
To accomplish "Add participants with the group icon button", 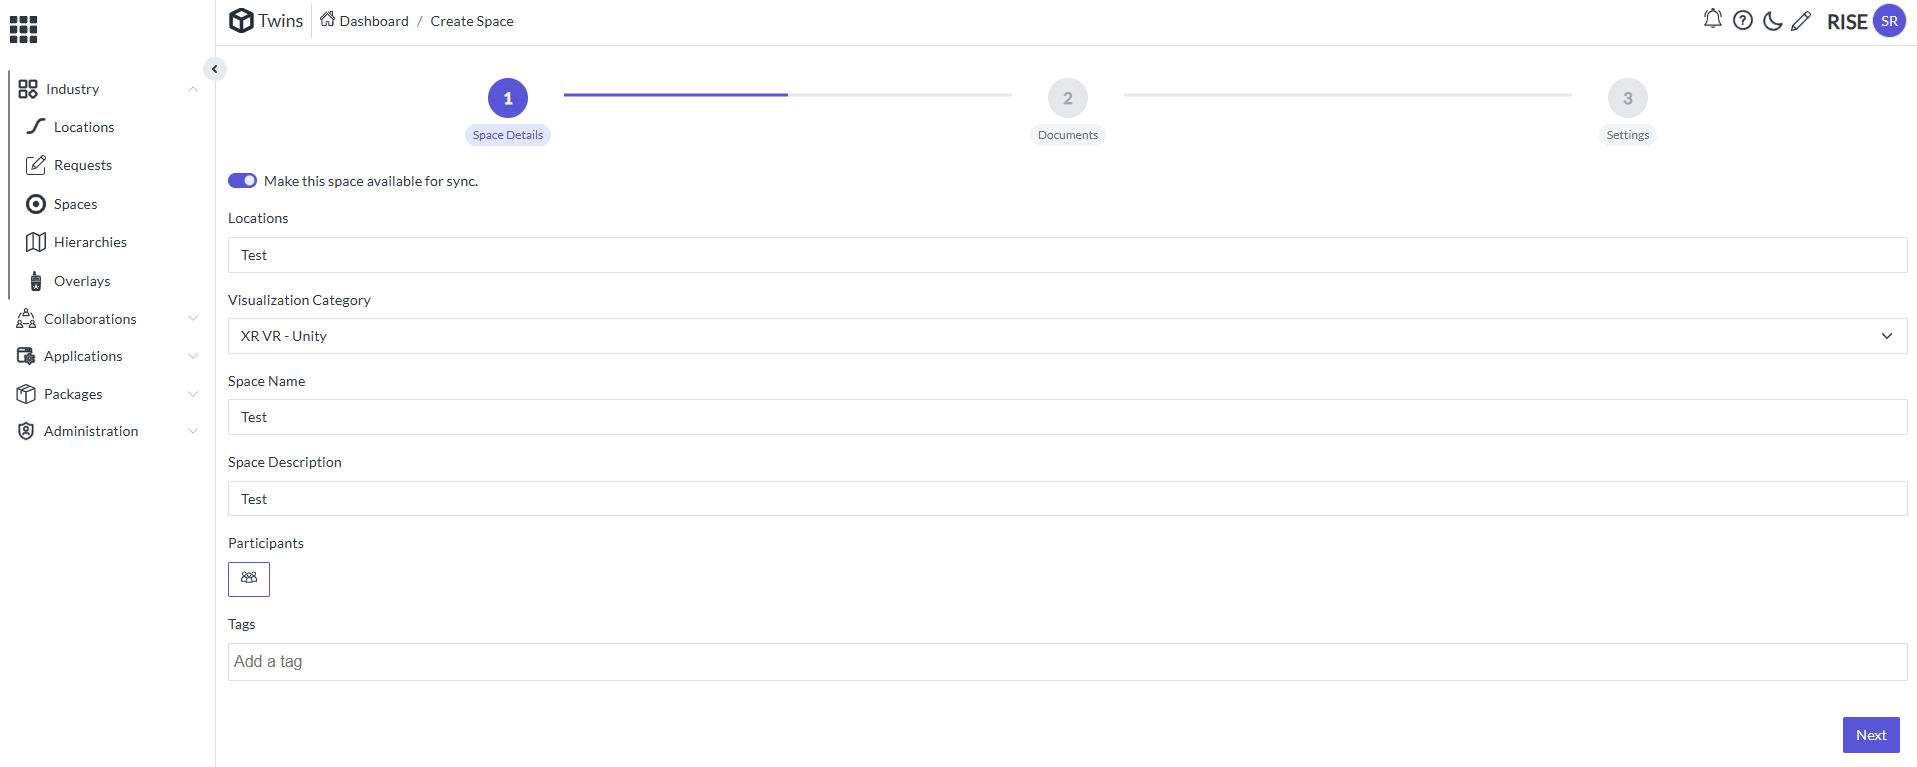I will tap(249, 579).
